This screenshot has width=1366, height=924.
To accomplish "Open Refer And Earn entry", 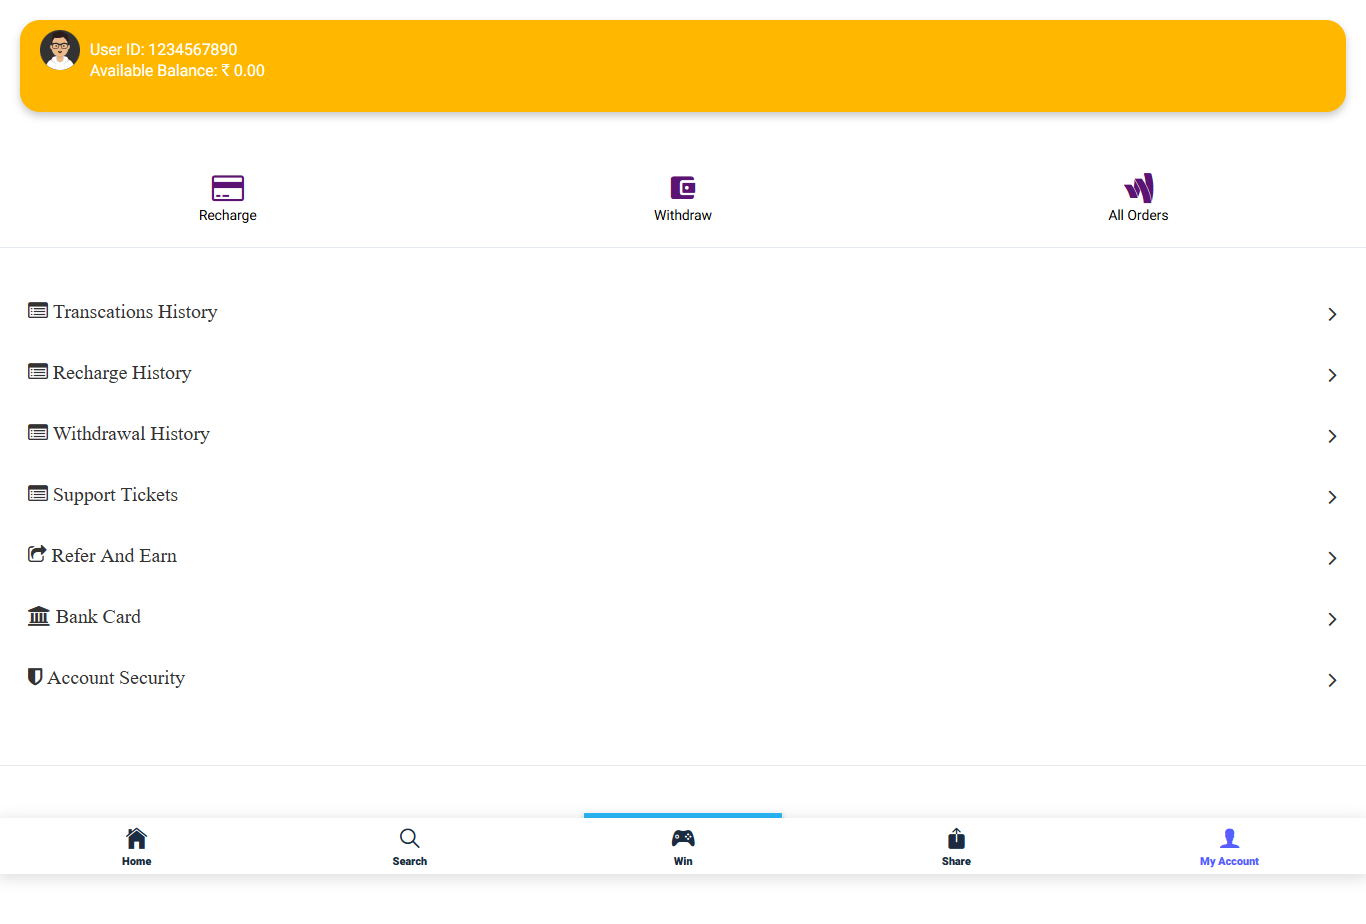I will (x=114, y=556).
